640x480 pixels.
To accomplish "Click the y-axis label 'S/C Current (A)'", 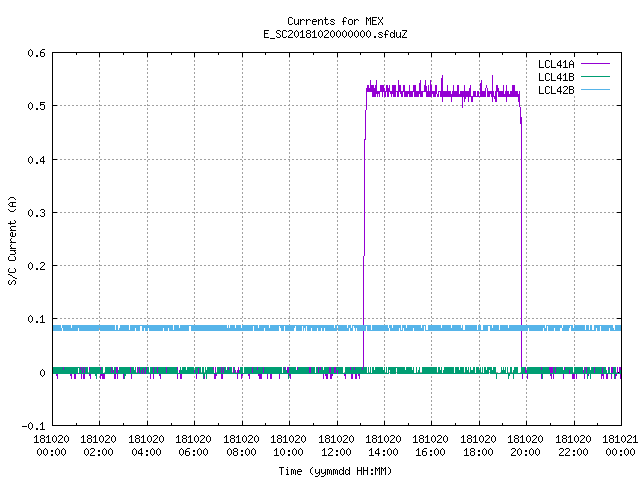I will point(12,240).
